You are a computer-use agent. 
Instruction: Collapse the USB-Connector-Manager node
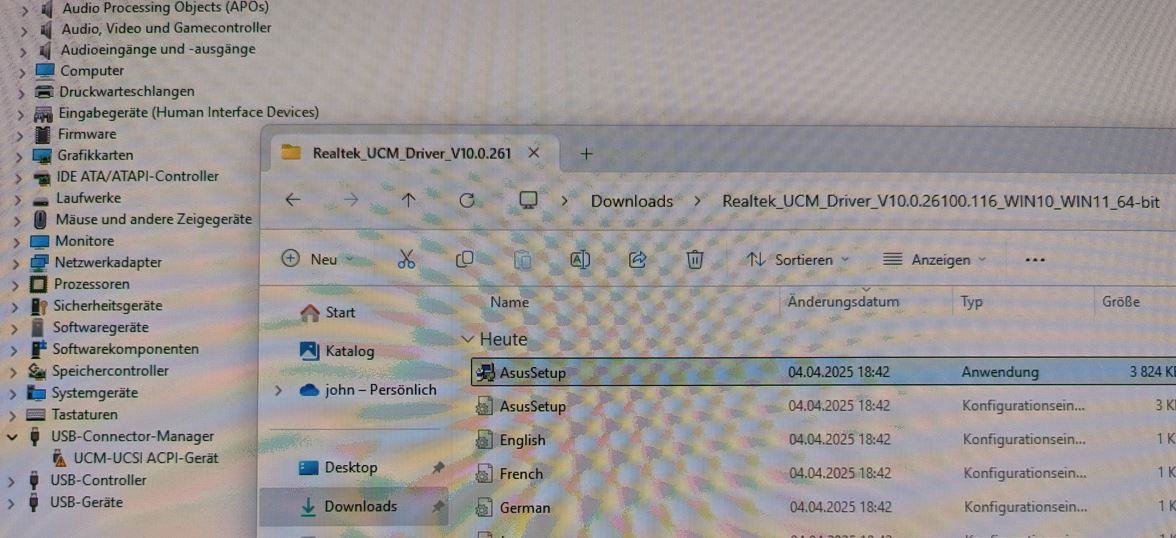[x=14, y=437]
